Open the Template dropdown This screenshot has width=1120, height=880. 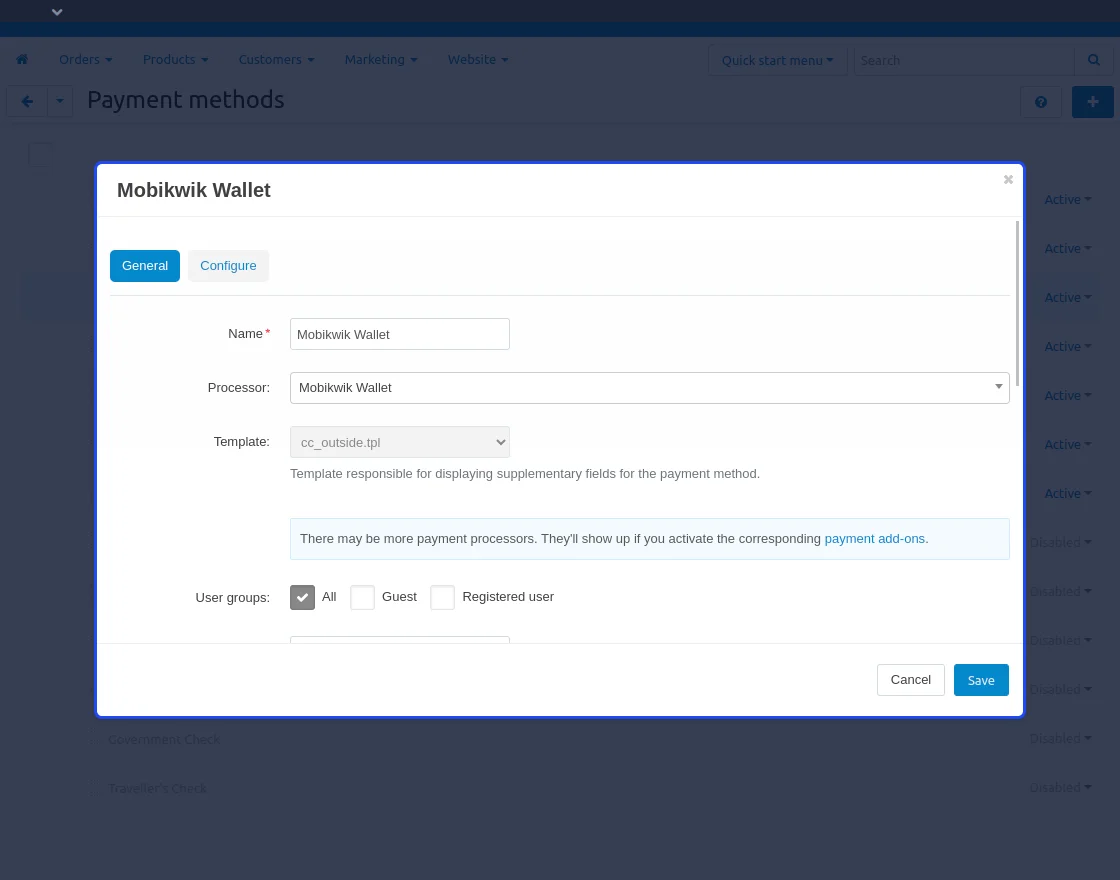point(399,442)
